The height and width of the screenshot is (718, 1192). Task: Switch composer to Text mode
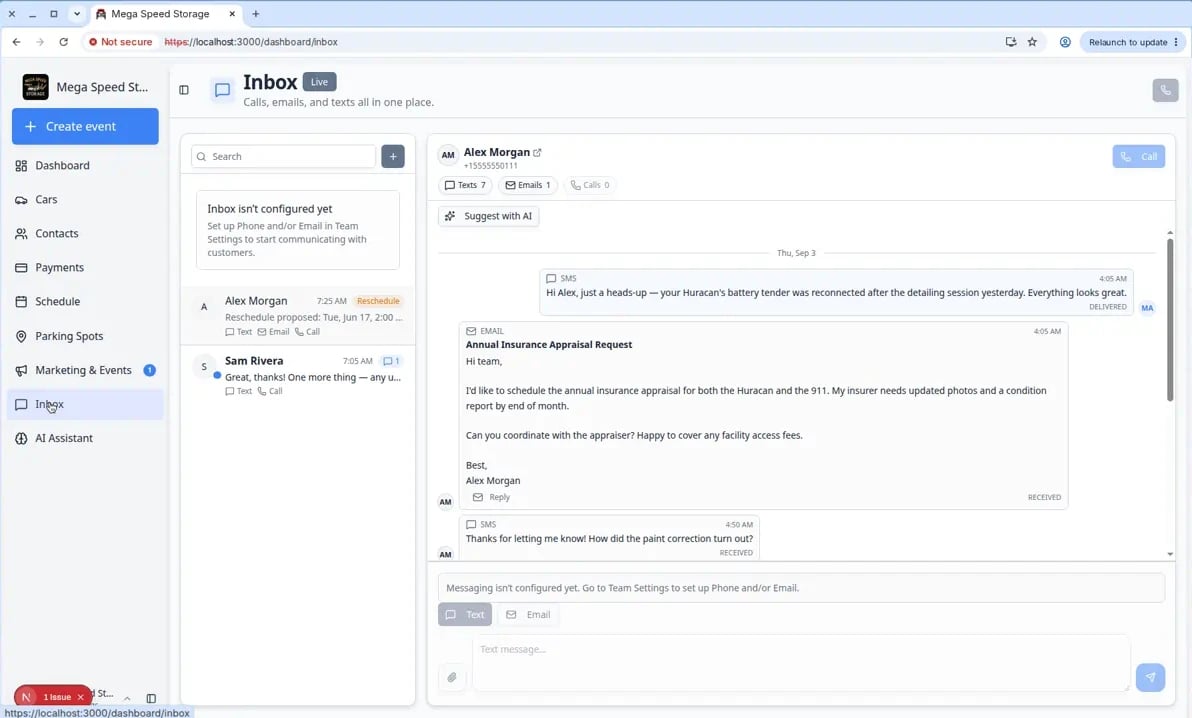[x=464, y=615]
